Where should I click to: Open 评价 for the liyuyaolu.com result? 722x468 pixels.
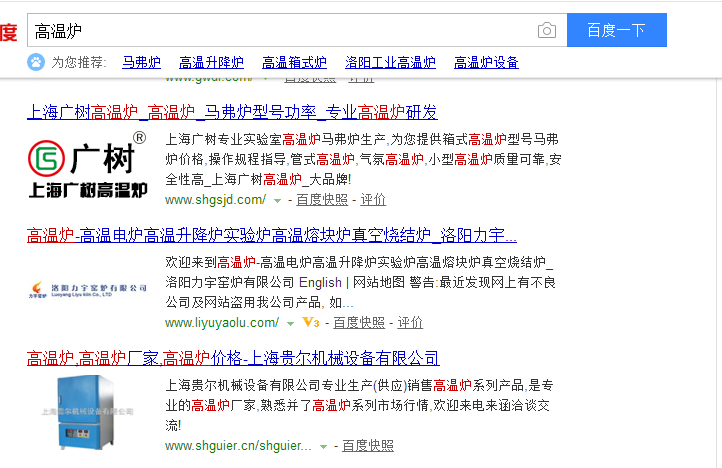(410, 323)
